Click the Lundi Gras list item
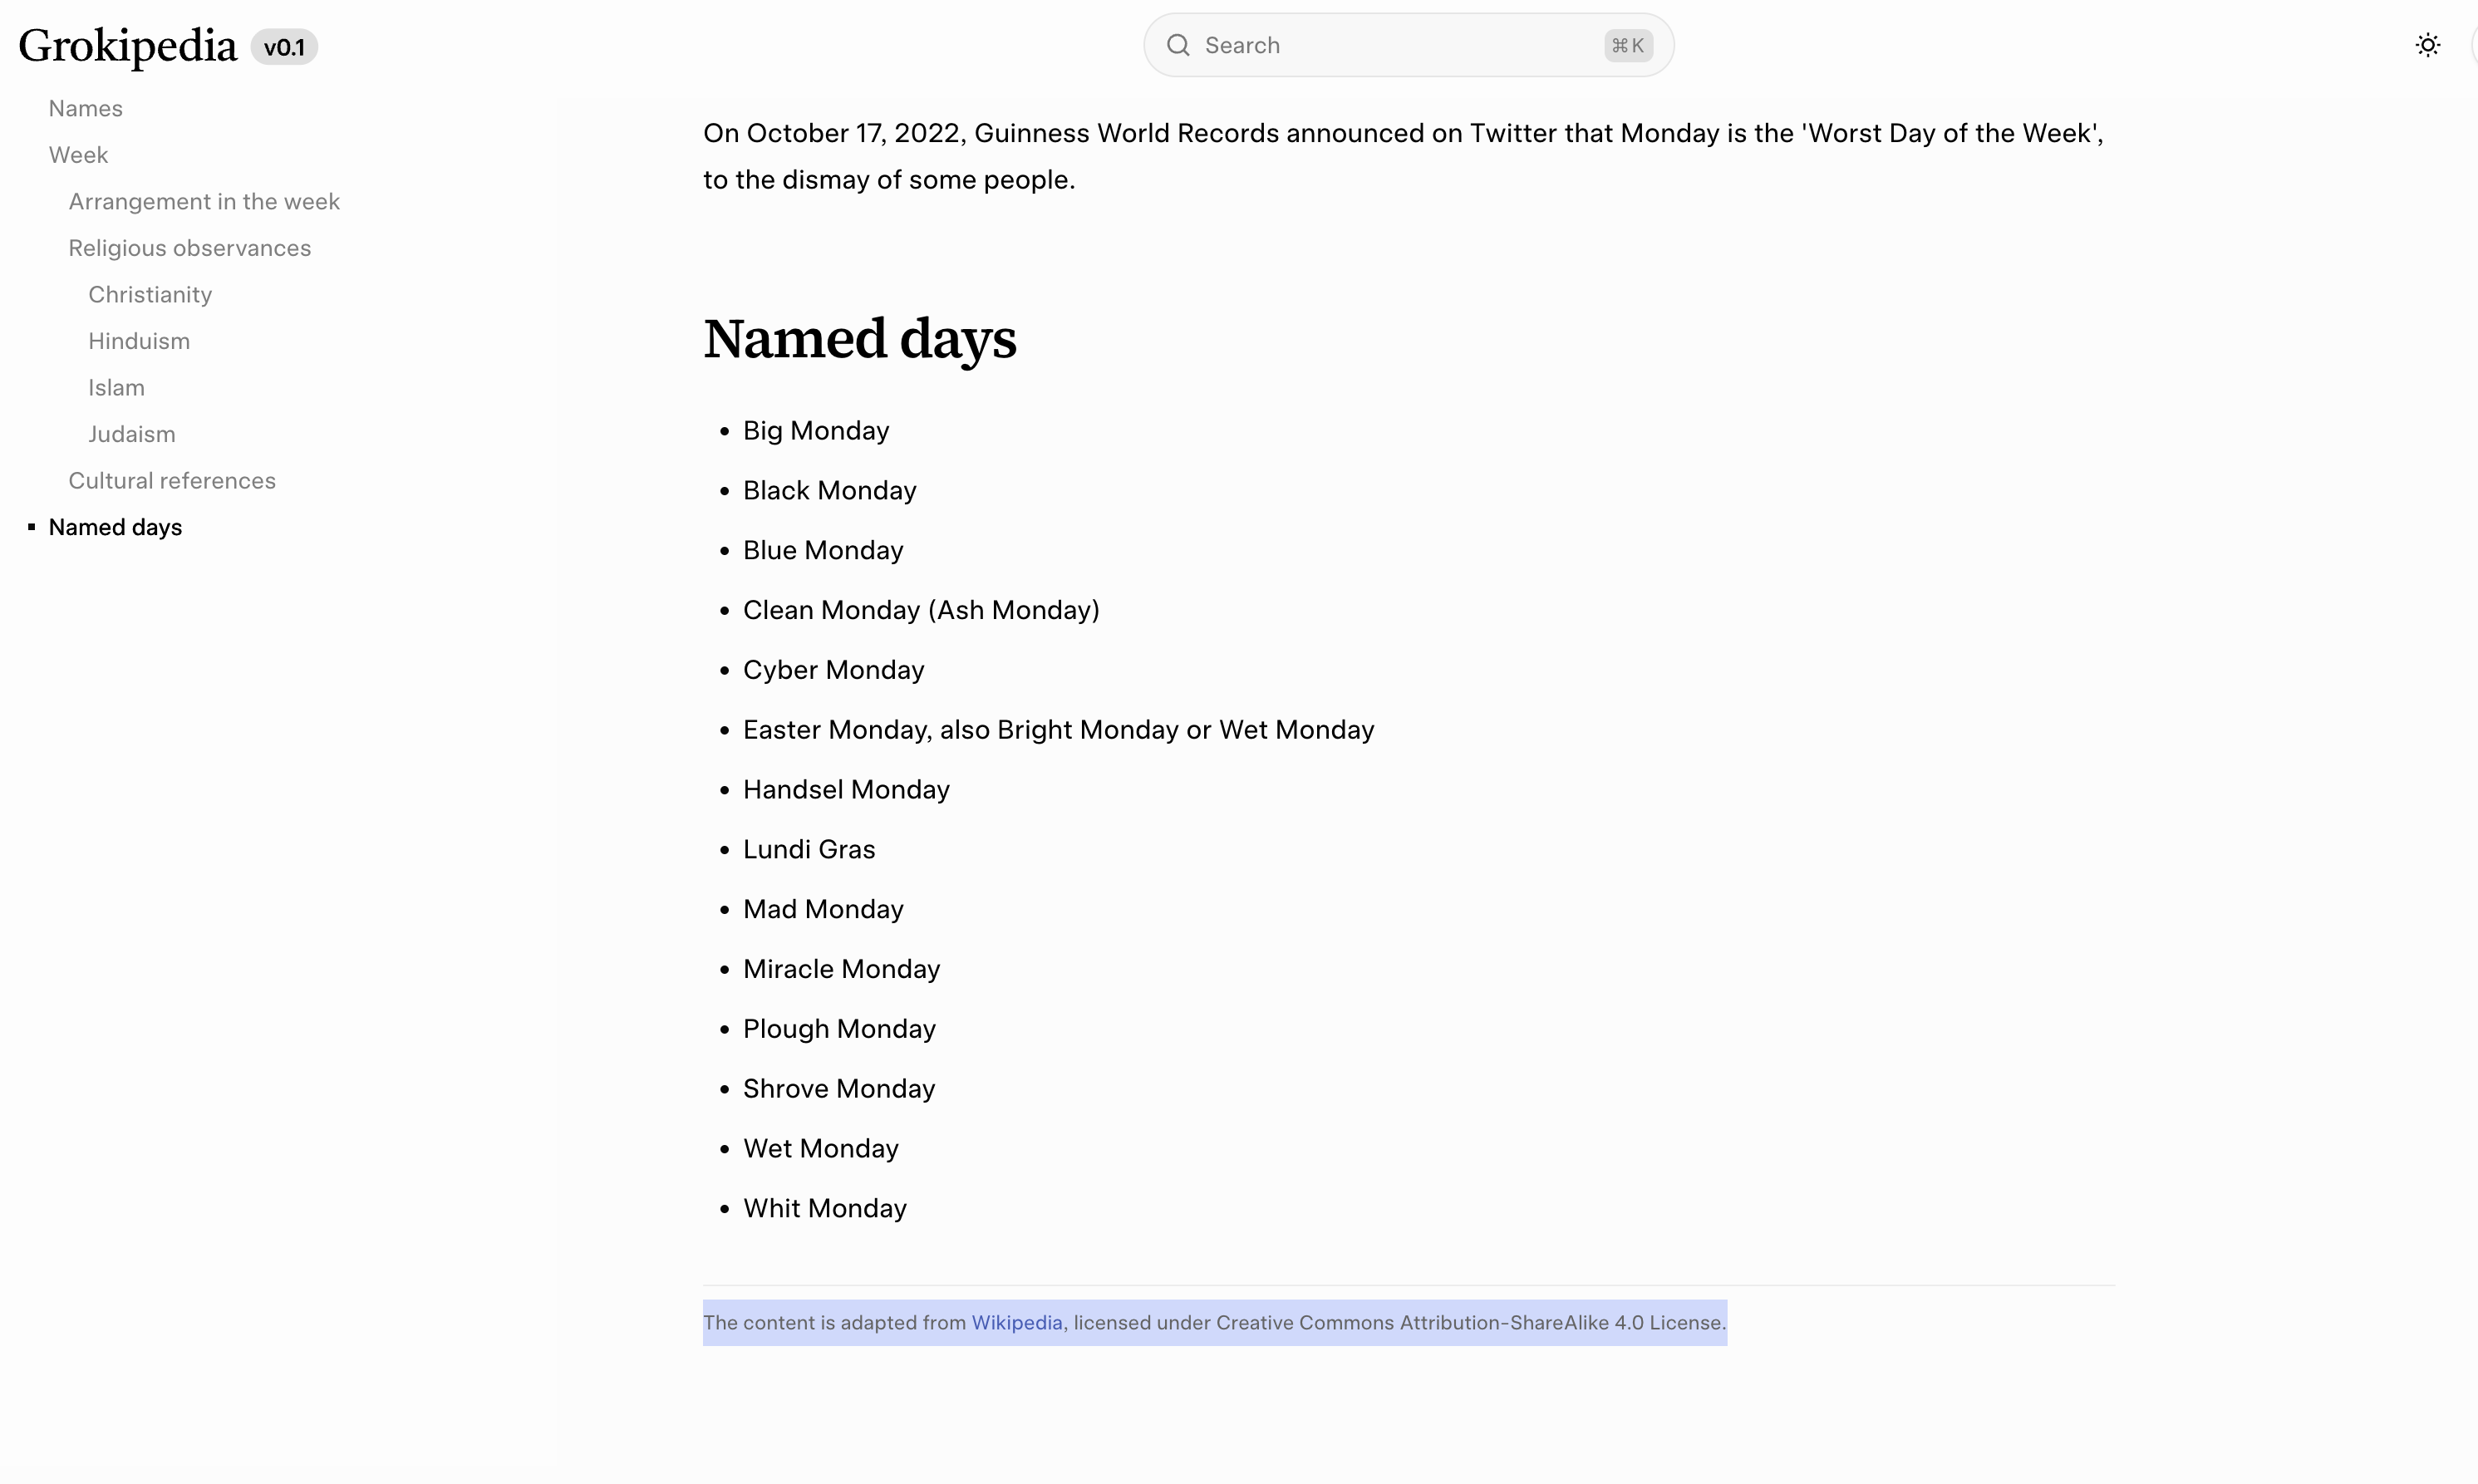 808,849
